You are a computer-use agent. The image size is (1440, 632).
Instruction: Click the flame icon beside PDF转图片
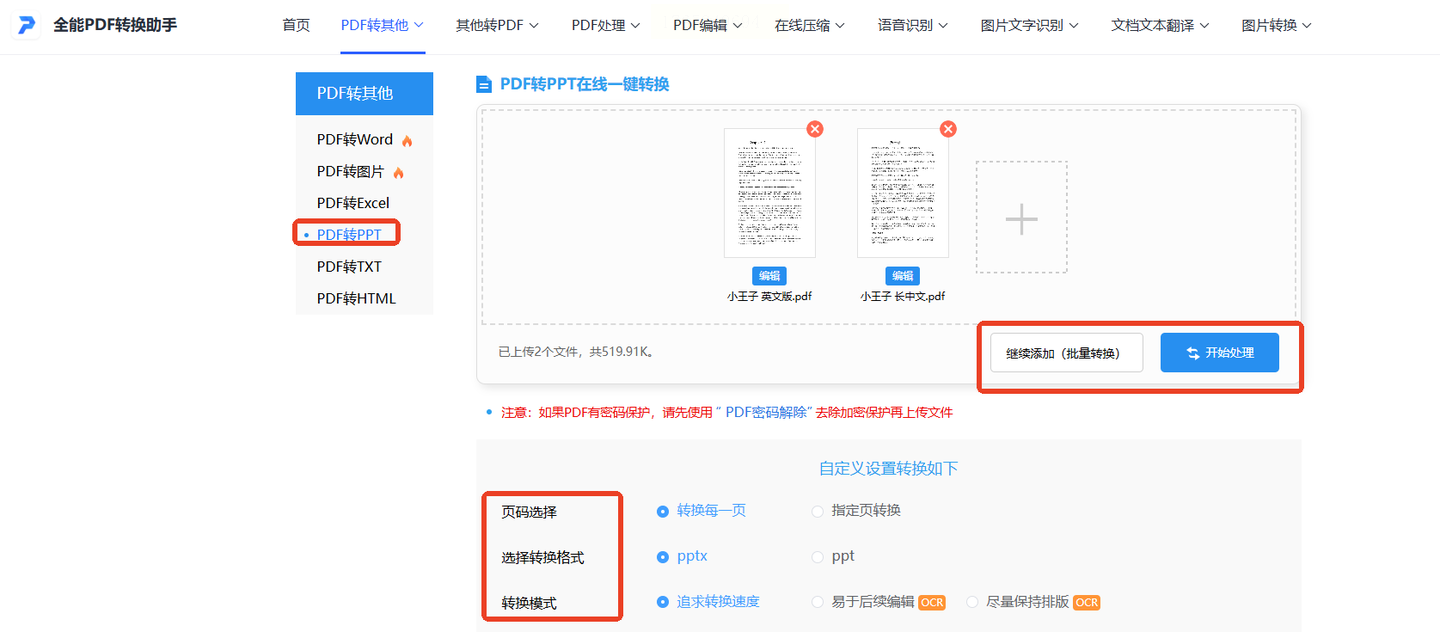[x=398, y=173]
